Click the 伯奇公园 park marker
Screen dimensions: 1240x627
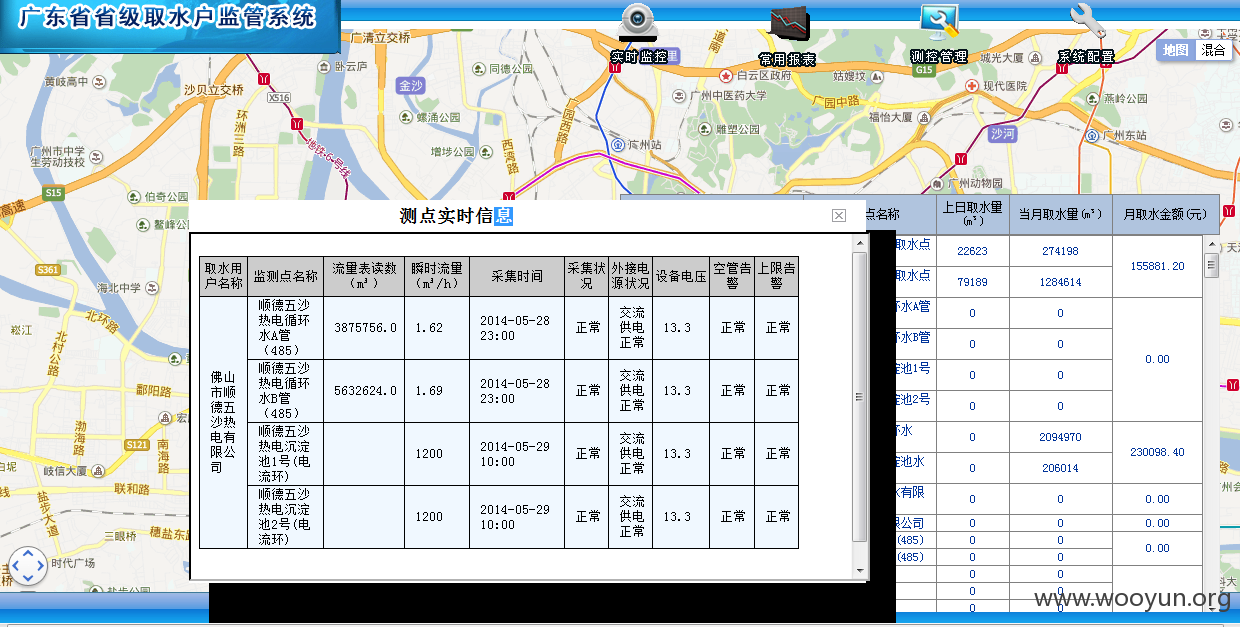tap(135, 196)
